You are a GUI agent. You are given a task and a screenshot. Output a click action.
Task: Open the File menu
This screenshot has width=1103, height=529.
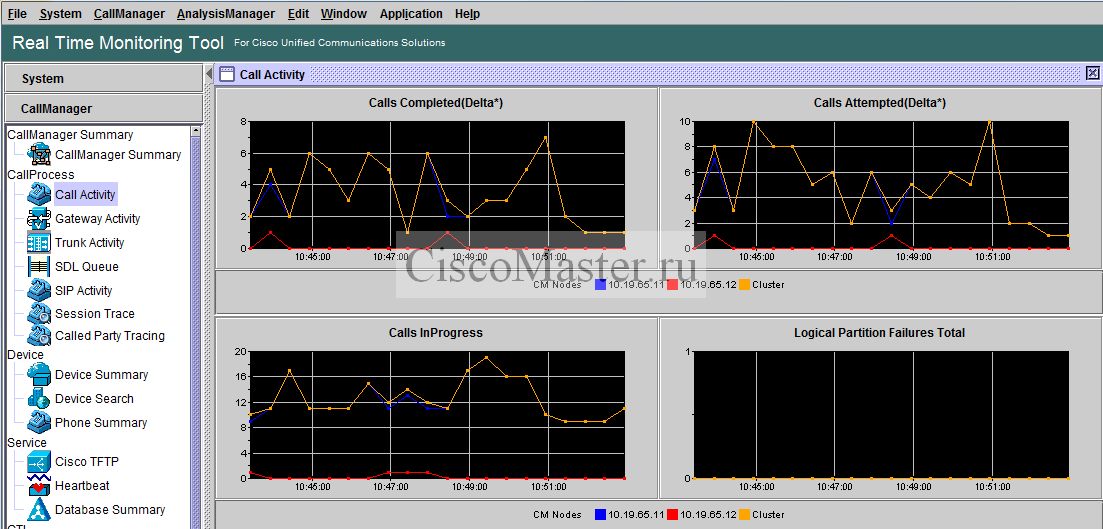17,13
